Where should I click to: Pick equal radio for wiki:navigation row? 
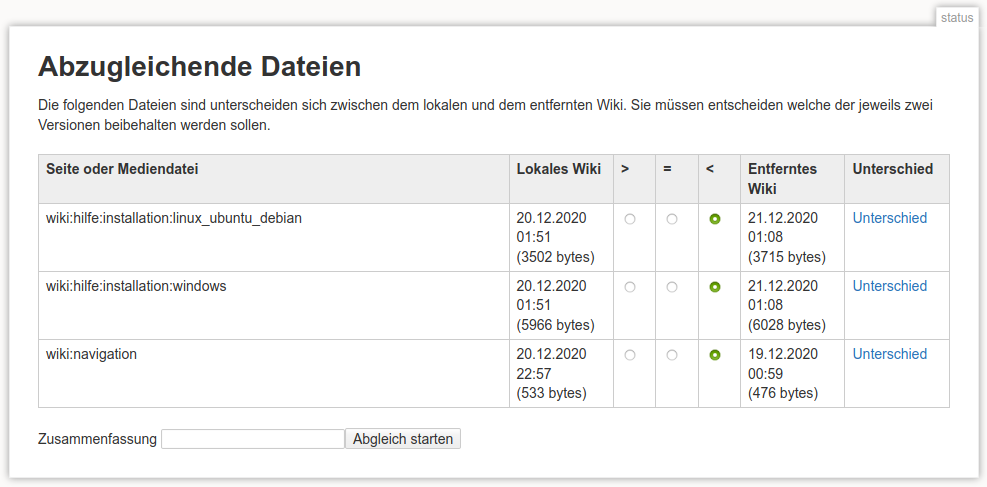click(x=672, y=355)
